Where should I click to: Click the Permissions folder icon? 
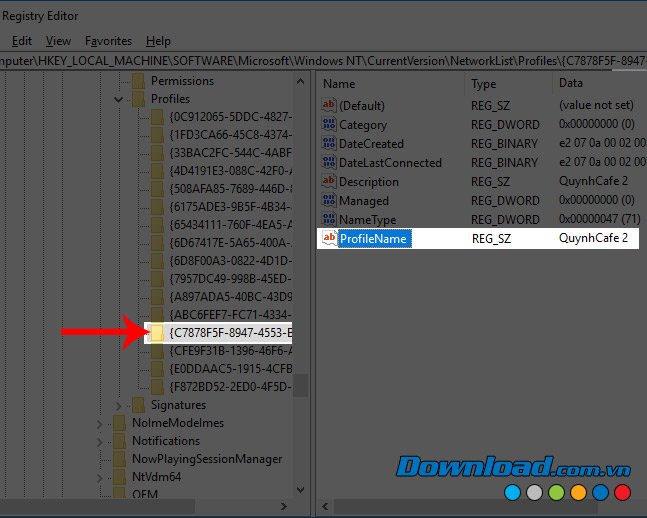point(139,81)
